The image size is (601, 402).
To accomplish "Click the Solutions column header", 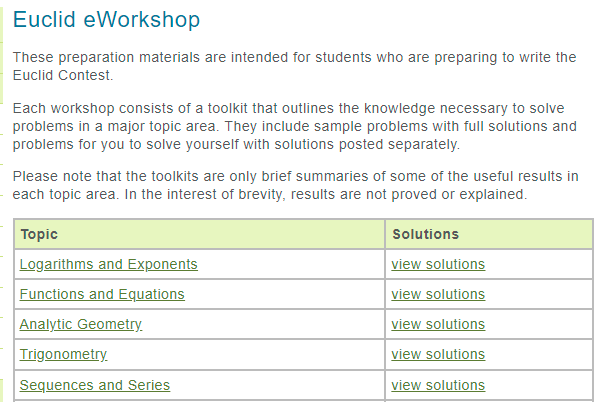I will [x=425, y=234].
